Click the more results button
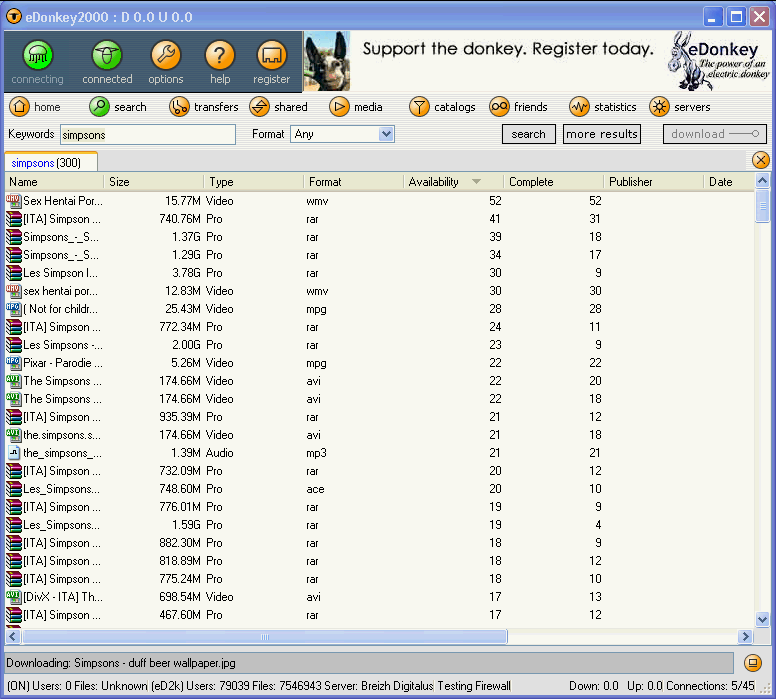Viewport: 776px width, 699px height. point(602,134)
